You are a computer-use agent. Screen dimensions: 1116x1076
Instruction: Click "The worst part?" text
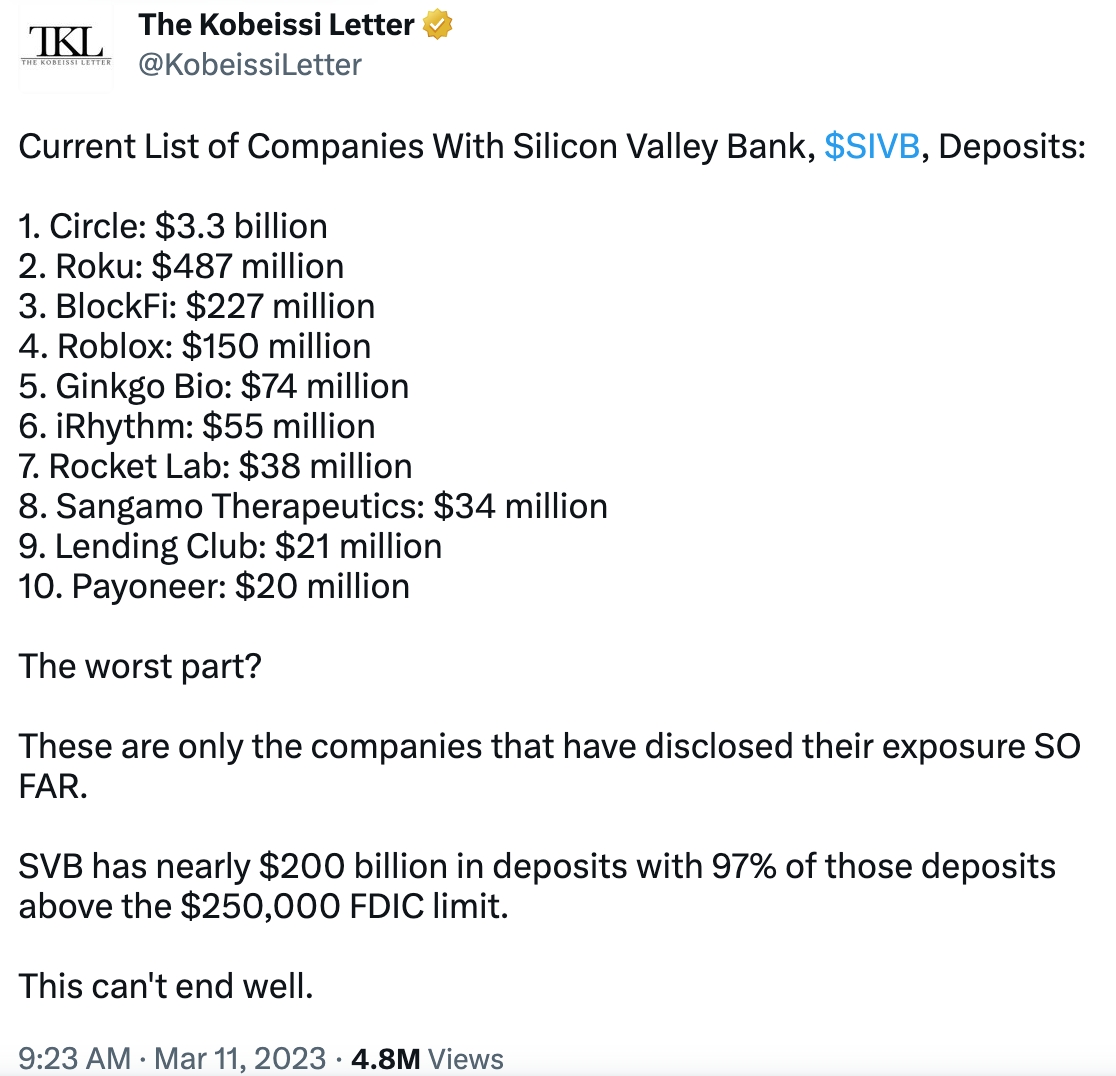point(140,666)
